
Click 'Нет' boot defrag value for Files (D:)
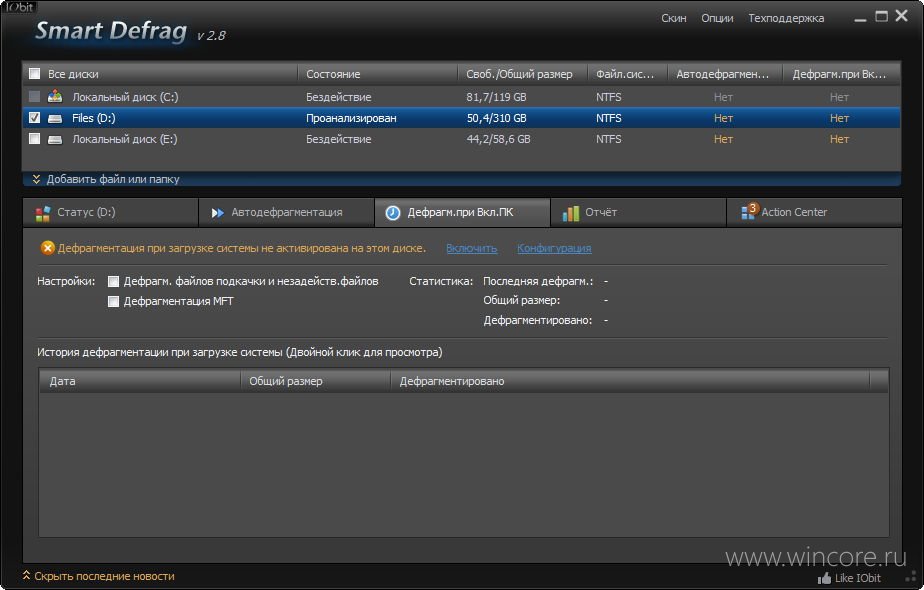coord(839,118)
